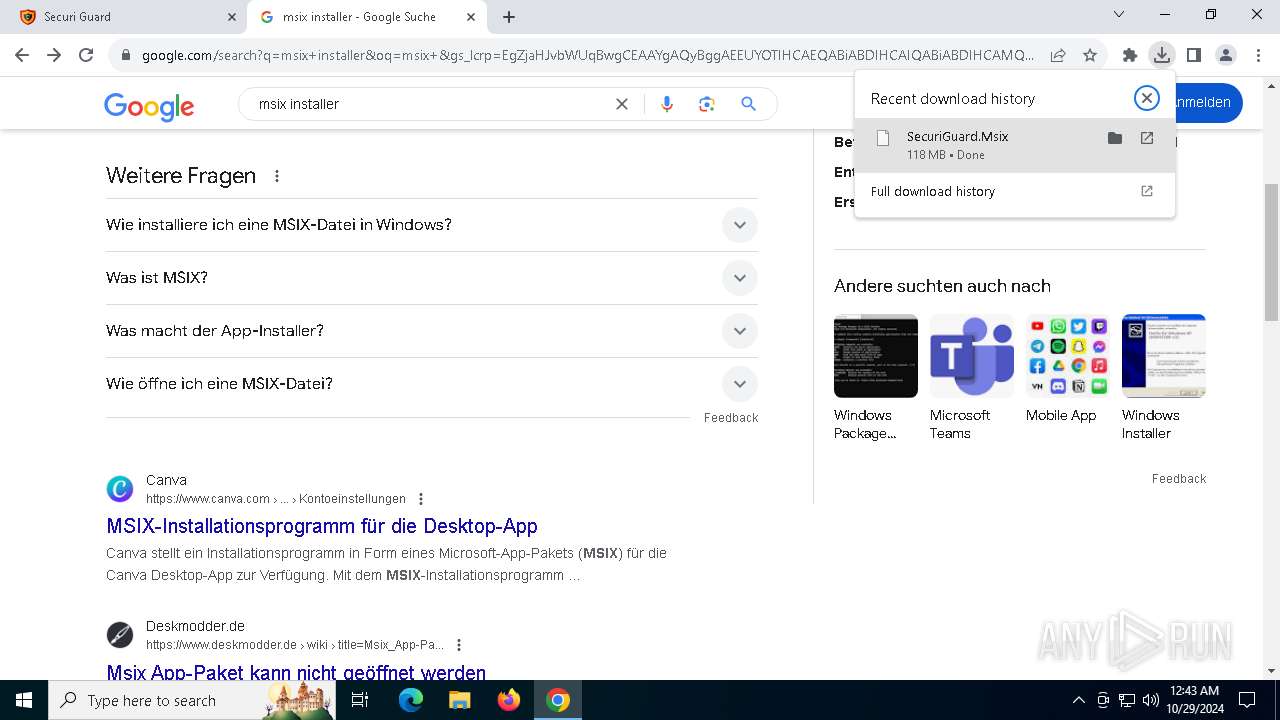Open Chrome profile avatar

tap(1225, 55)
